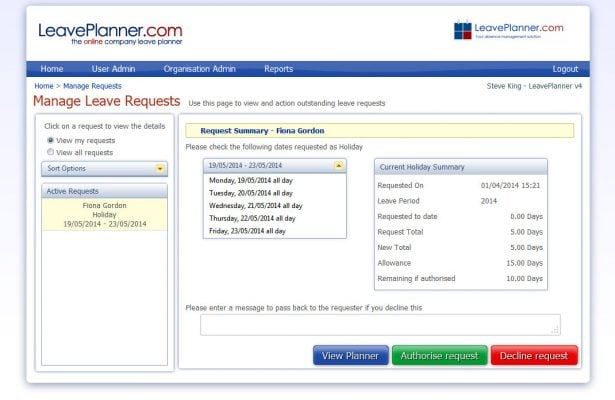This screenshot has width=615, height=400.
Task: Click Thursday, 22/05/2014 all day entry
Action: [x=252, y=218]
